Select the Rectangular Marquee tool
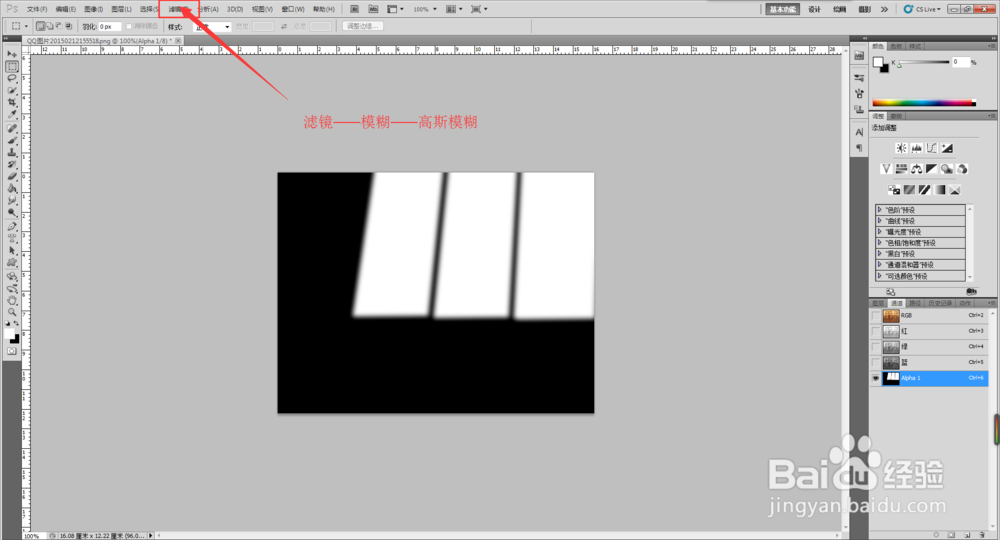 click(x=12, y=66)
